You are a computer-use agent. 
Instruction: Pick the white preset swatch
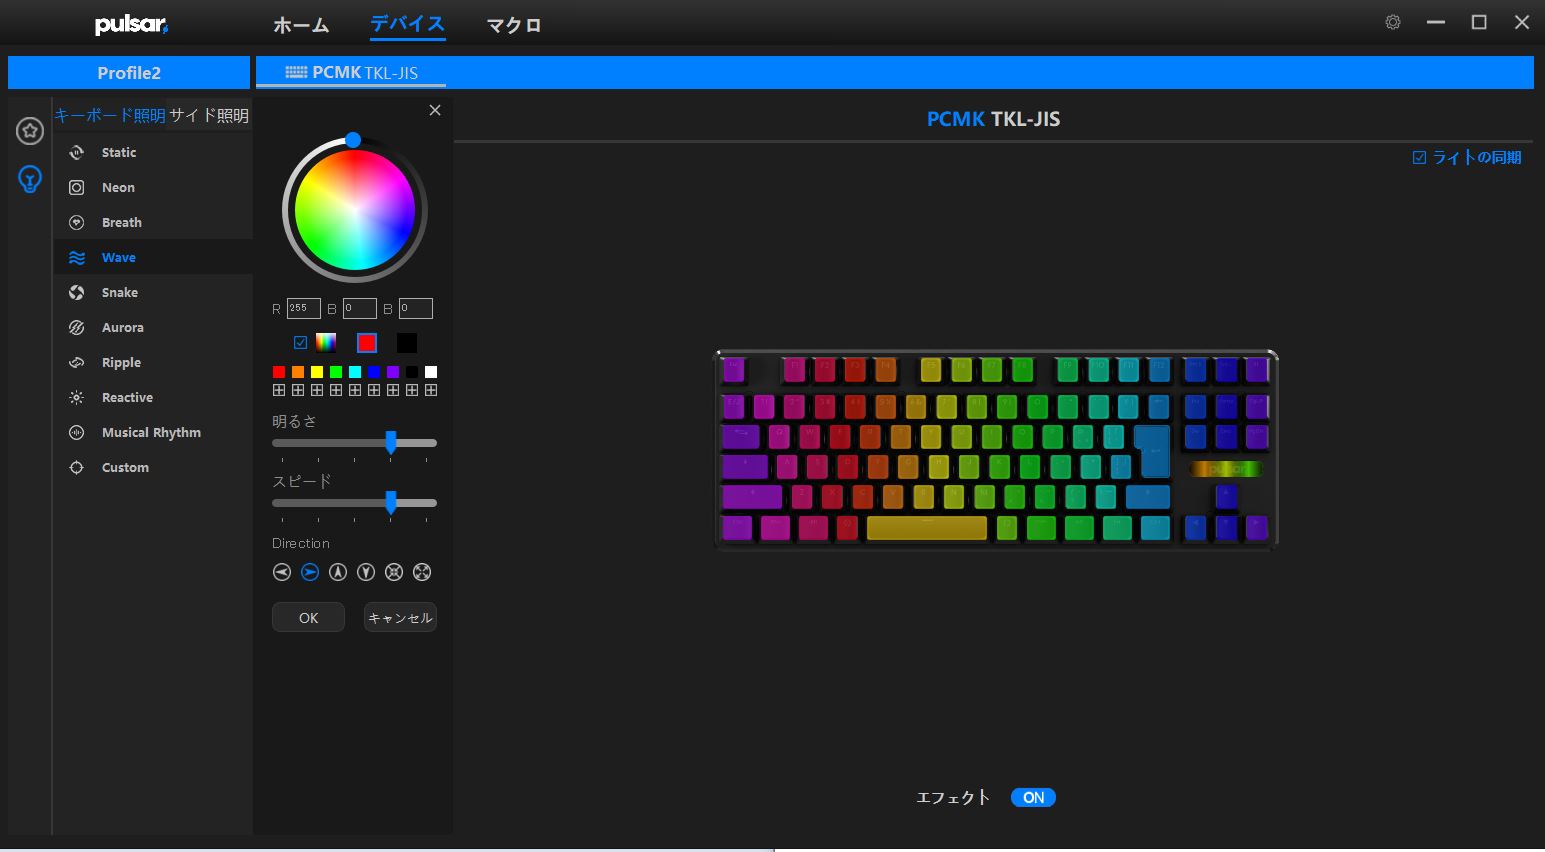(431, 372)
